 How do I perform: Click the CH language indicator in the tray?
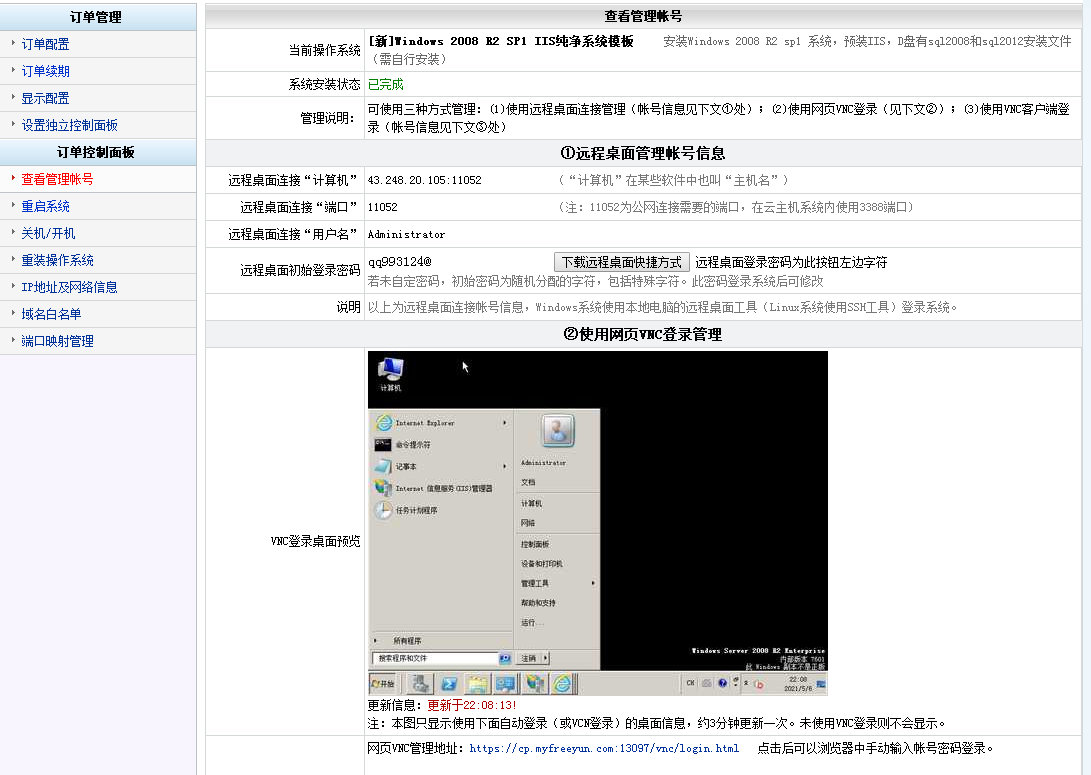click(x=690, y=683)
